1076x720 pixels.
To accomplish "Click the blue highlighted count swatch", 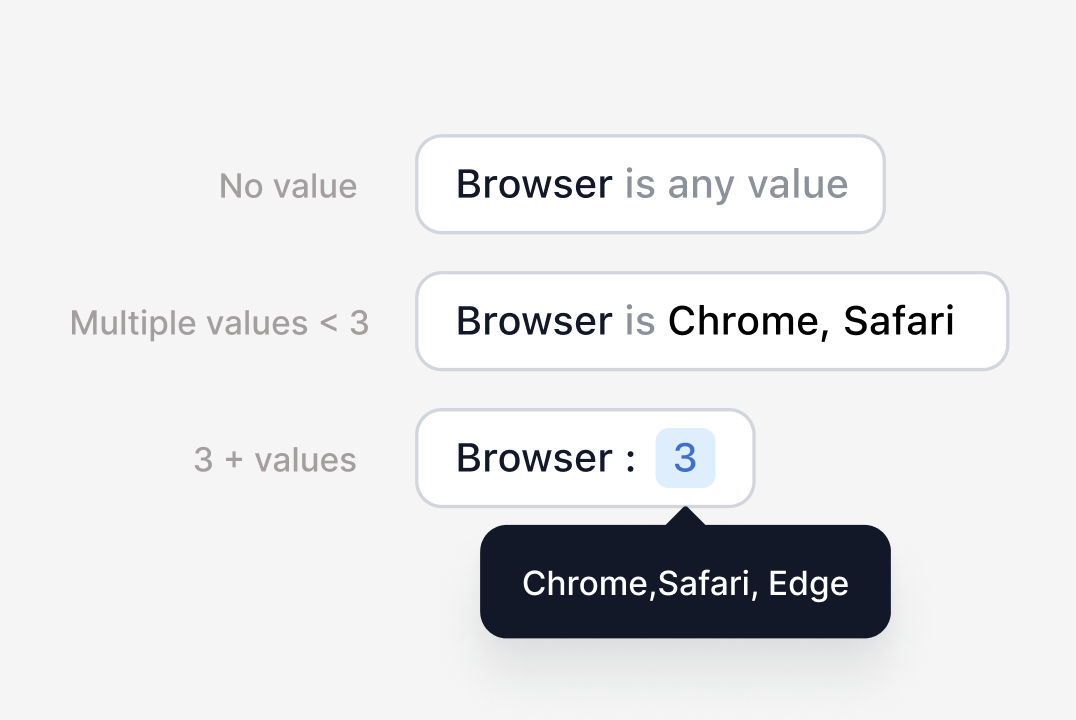I will click(x=685, y=458).
